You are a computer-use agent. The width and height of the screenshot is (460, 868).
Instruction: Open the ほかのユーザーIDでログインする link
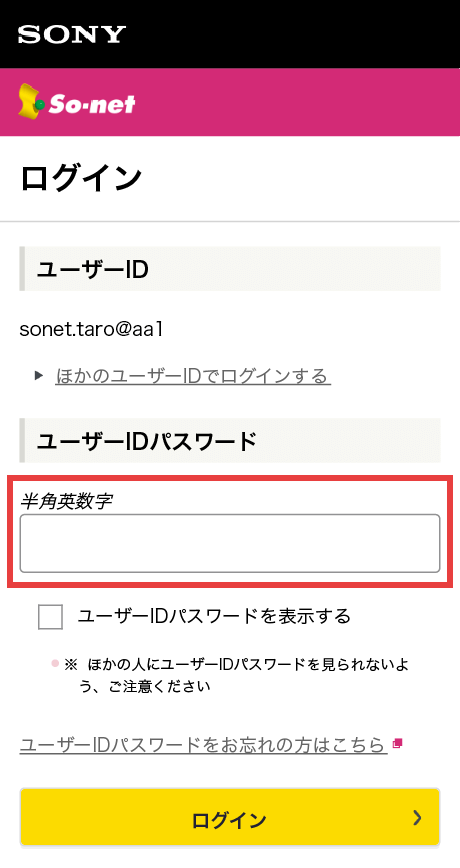tap(193, 376)
